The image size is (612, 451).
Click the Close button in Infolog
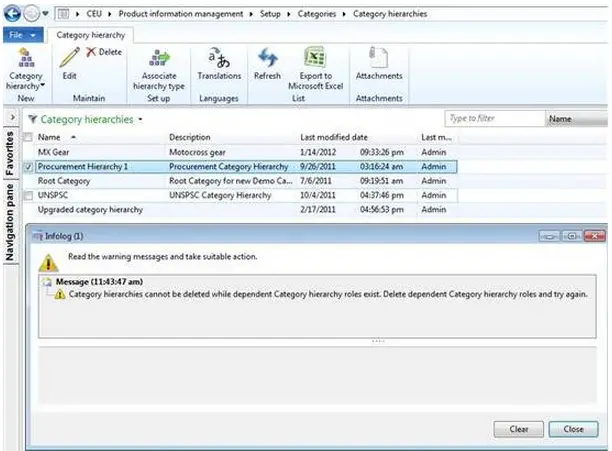coord(573,429)
